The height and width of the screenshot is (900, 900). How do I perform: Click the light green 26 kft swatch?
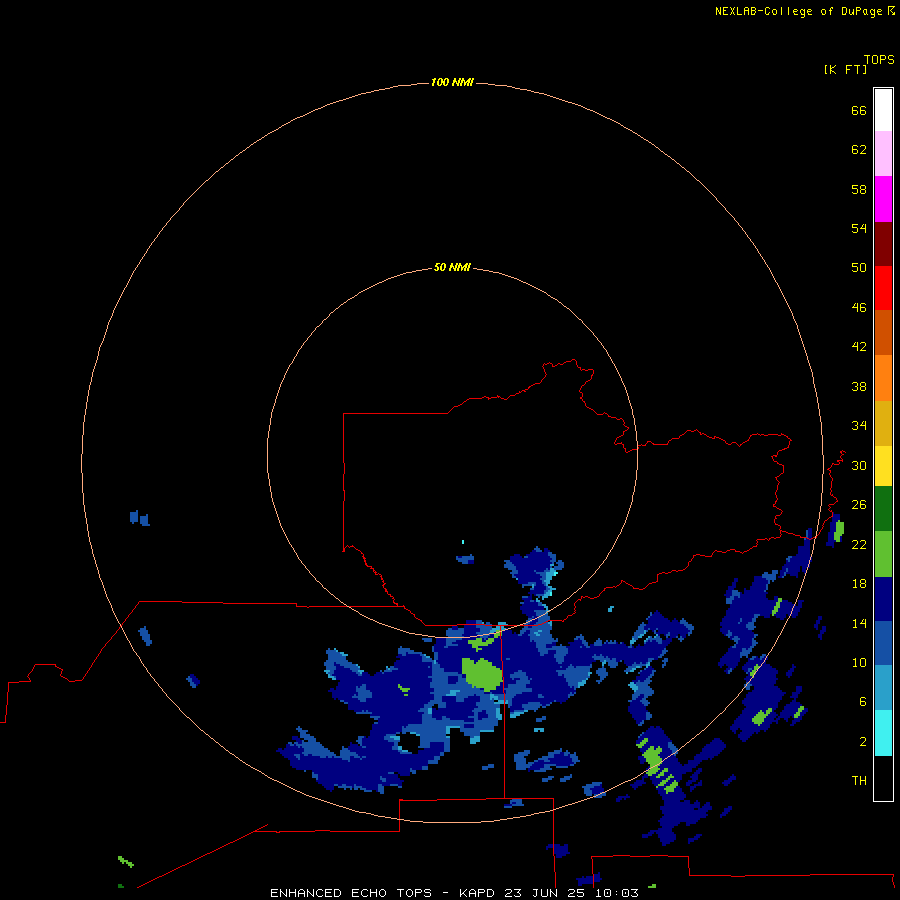[883, 554]
